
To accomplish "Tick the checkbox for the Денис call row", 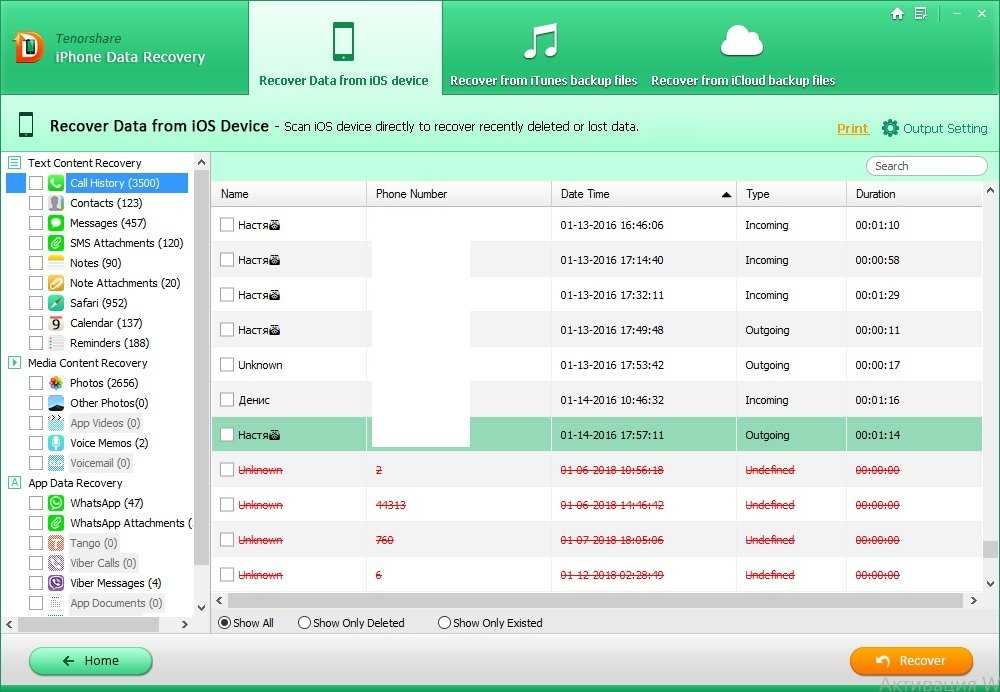I will point(227,400).
